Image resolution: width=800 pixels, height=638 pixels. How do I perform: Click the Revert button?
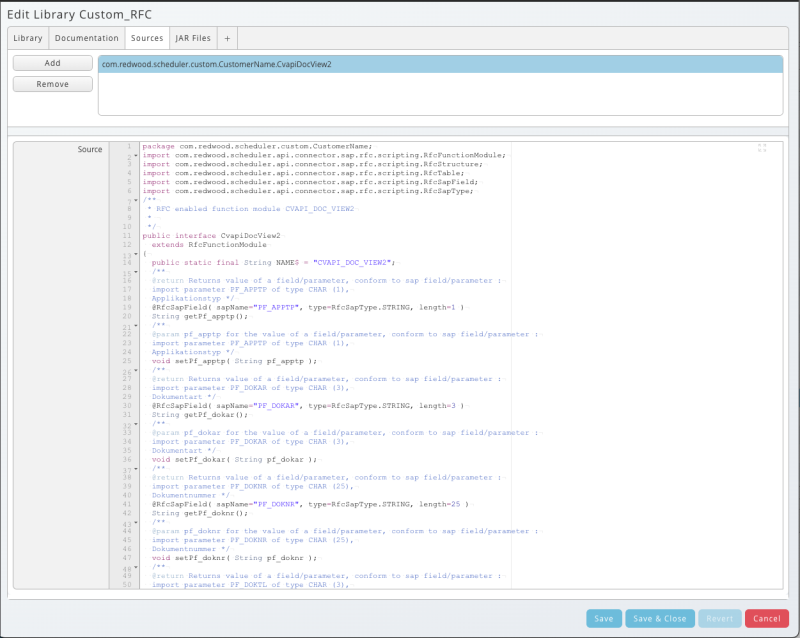point(719,619)
